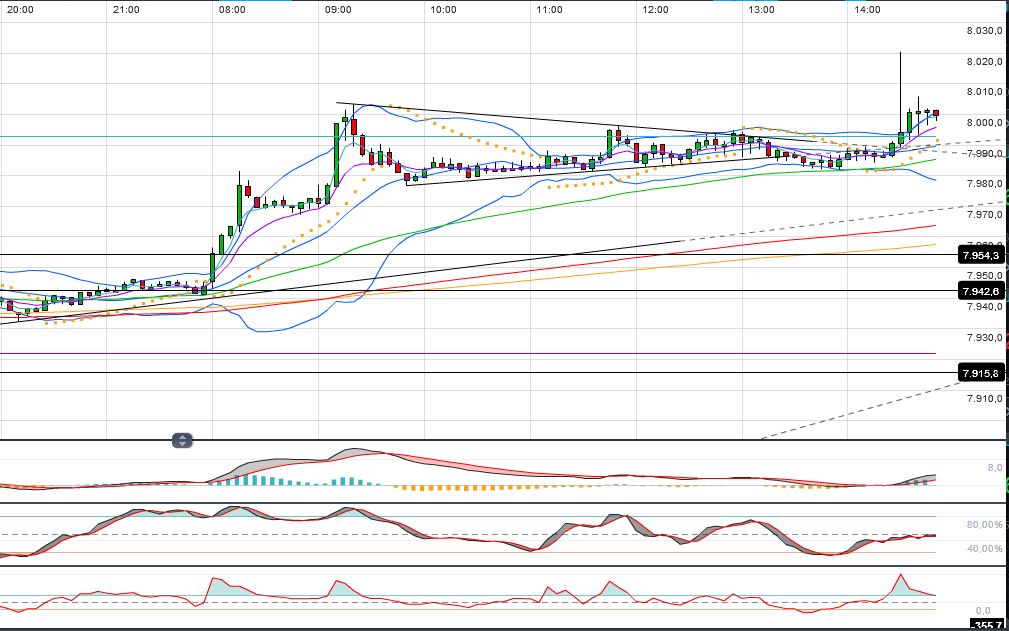Click the -355,7 indicator value tag
The height and width of the screenshot is (631, 1009).
(x=987, y=625)
